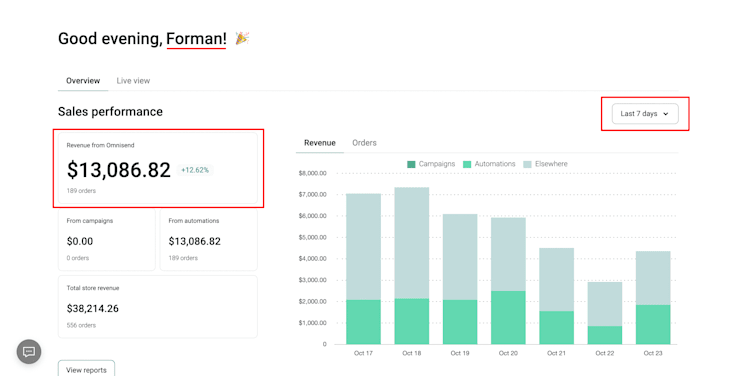The height and width of the screenshot is (376, 736).
Task: Click the party popper emoji icon
Action: click(242, 38)
